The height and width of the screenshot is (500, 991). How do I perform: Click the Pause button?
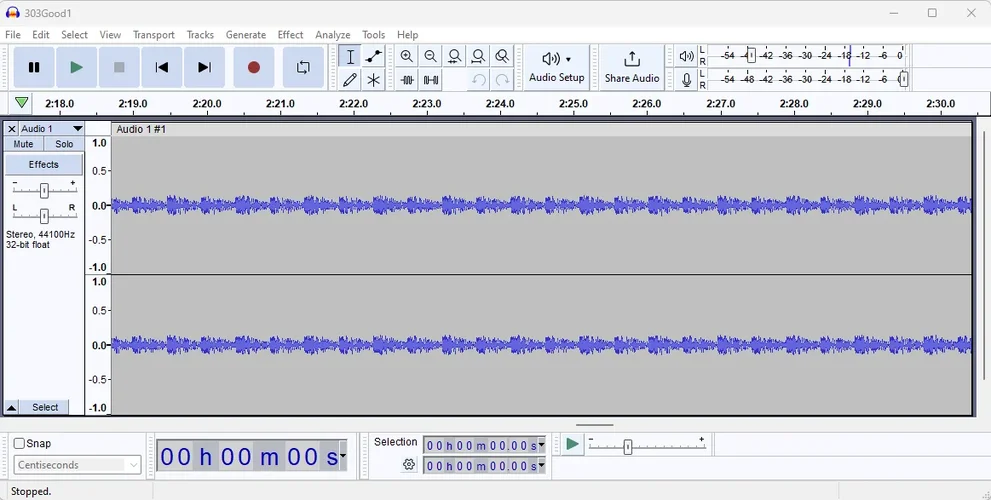(x=33, y=67)
